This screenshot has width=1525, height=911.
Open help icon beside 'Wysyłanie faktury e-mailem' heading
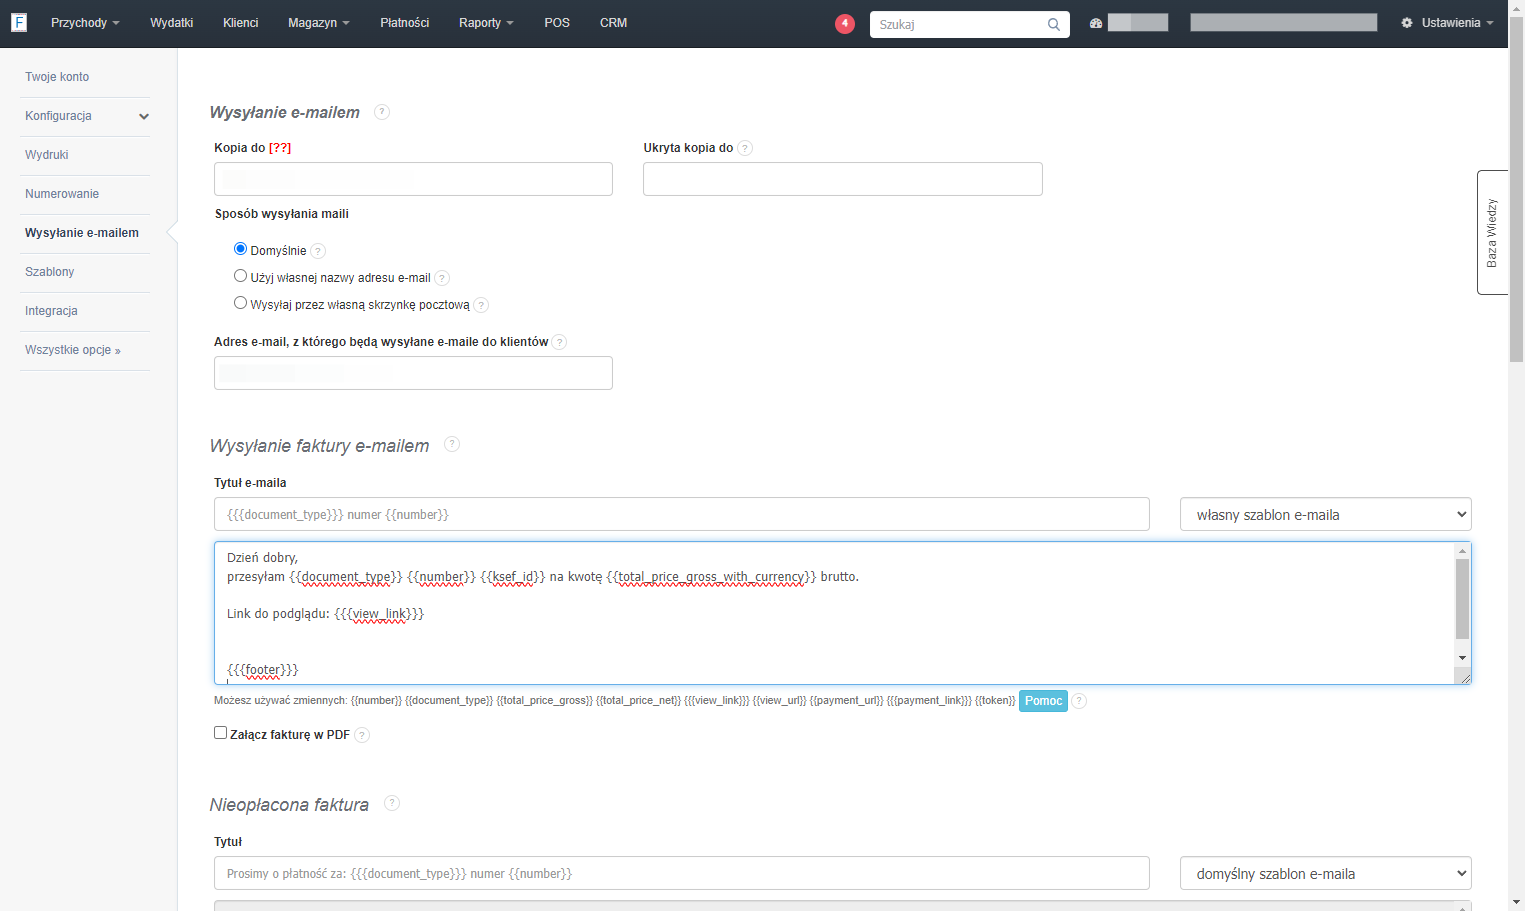pyautogui.click(x=452, y=444)
